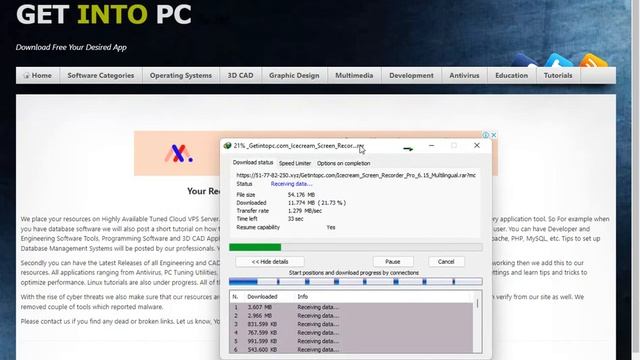Minimize the download dialog
The image size is (640, 360).
coord(431,145)
